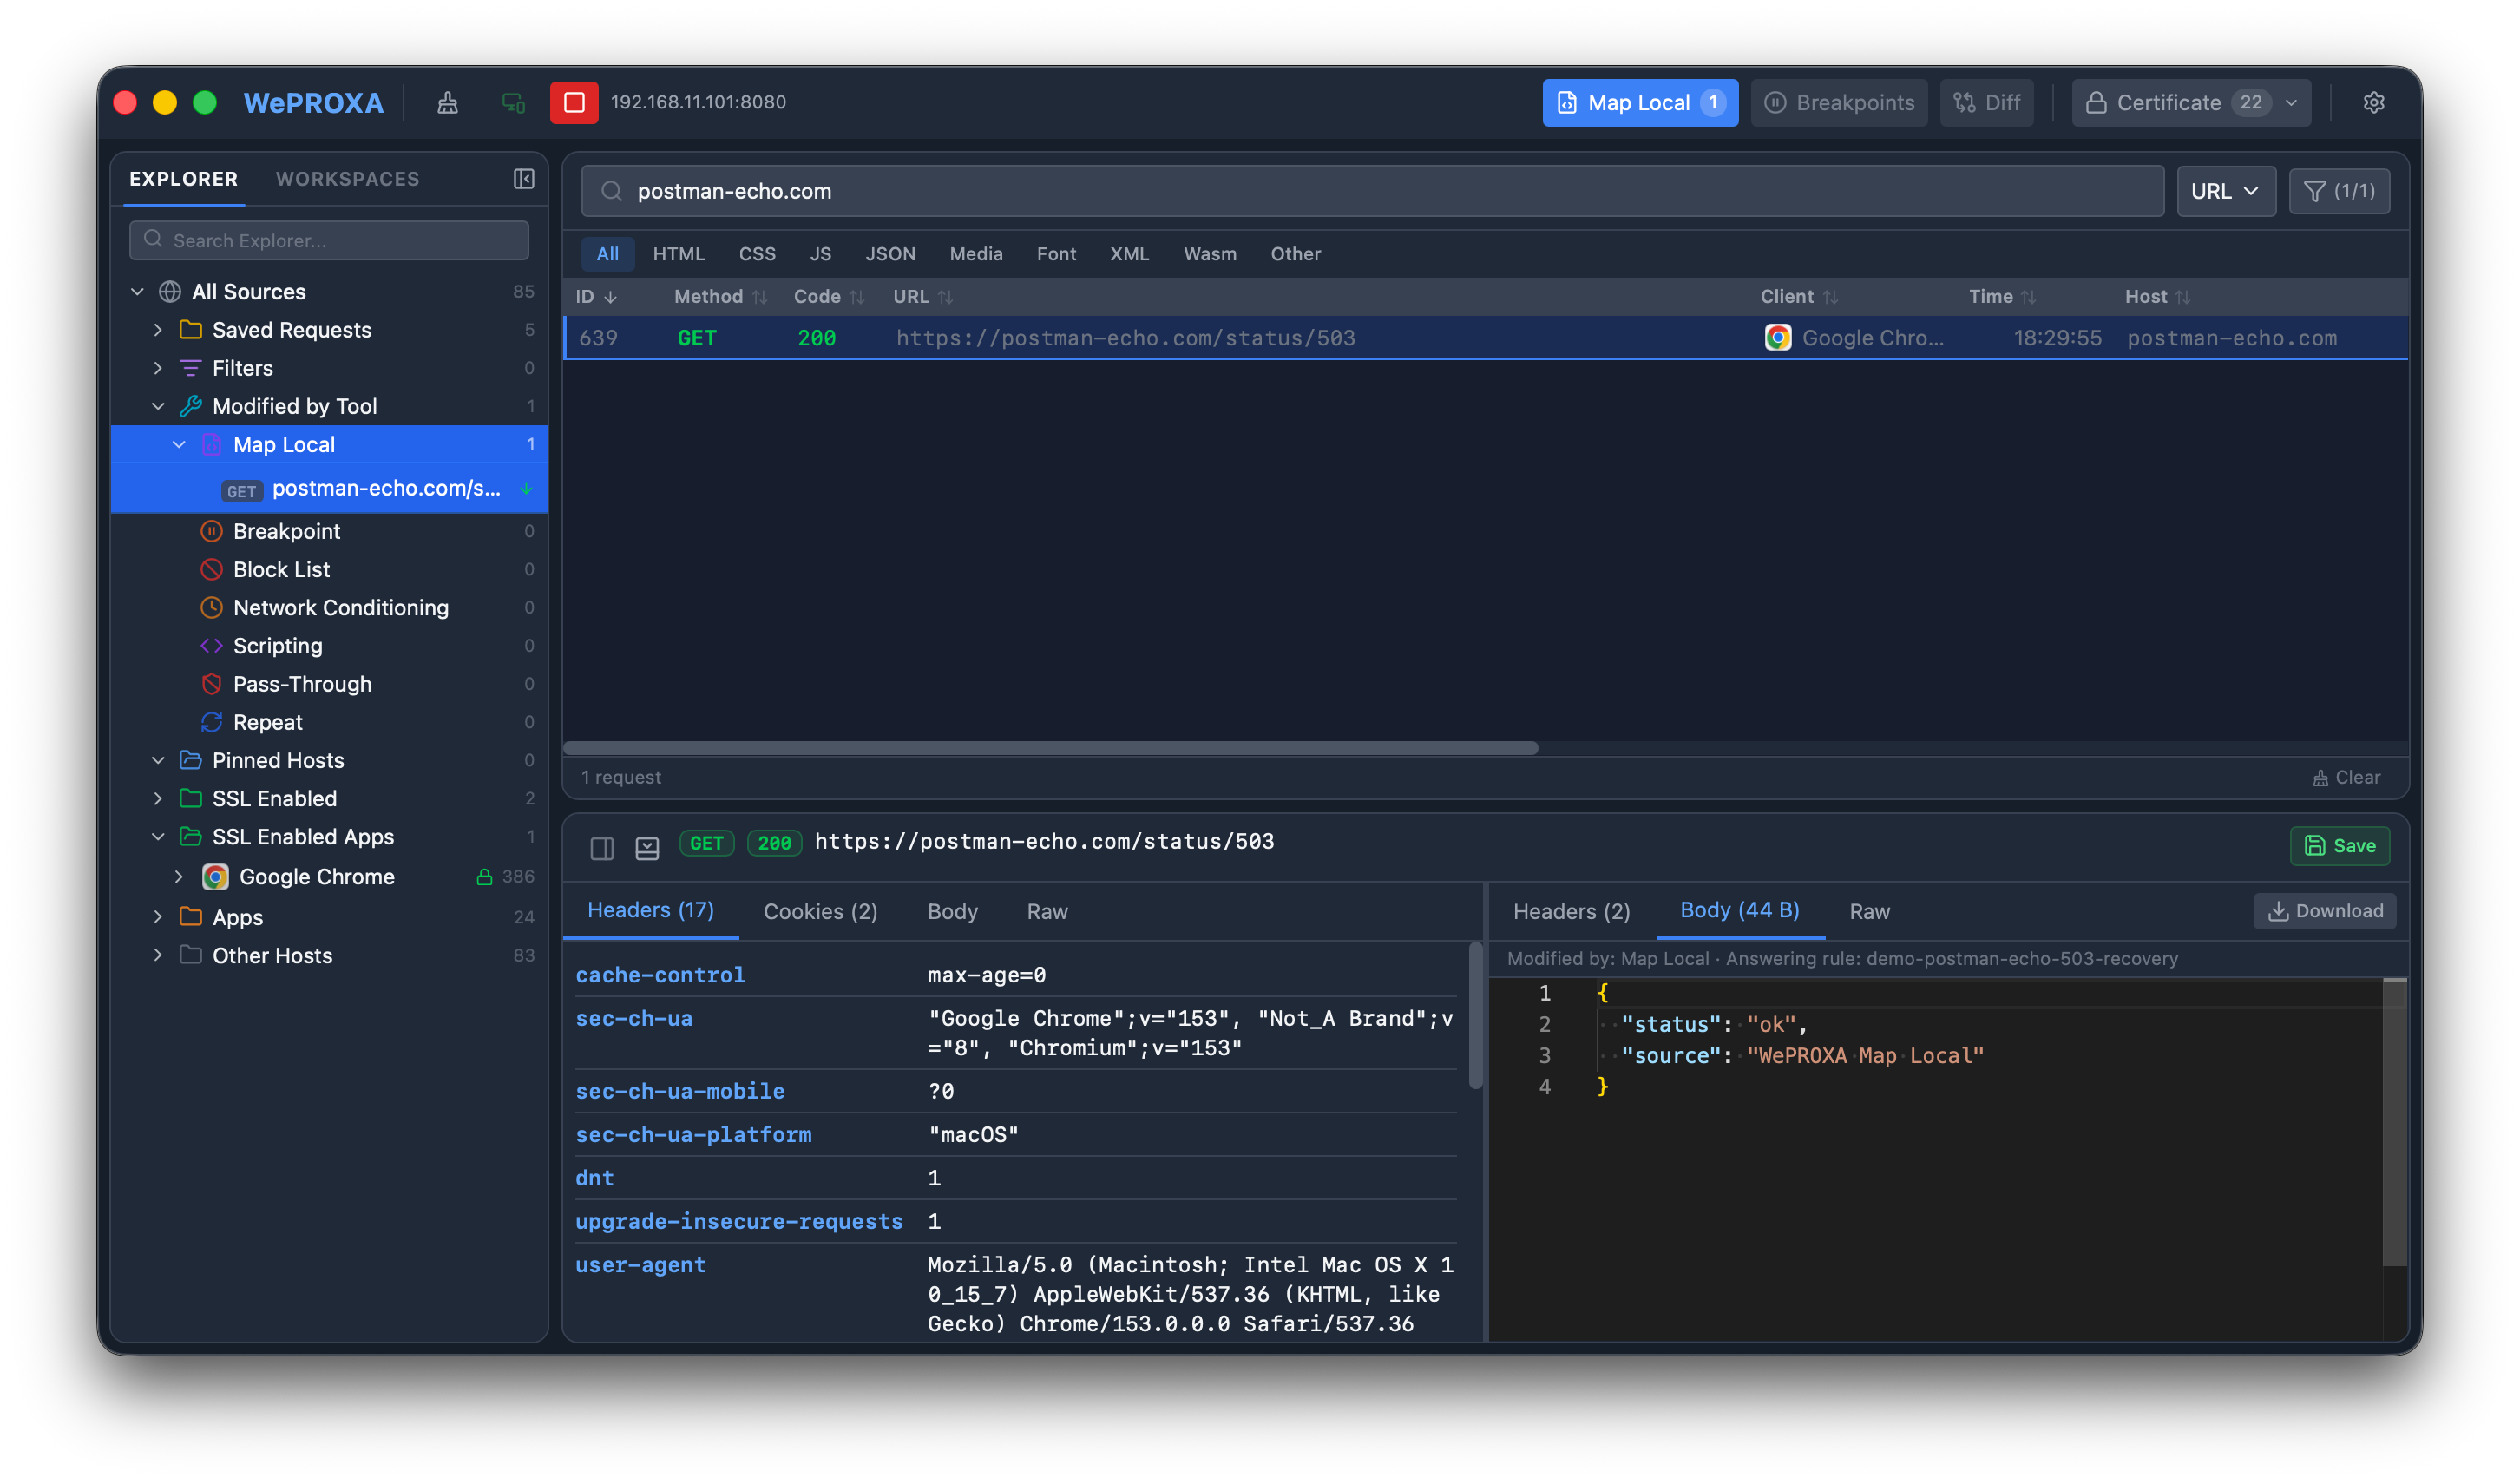
Task: Toggle Map Local tool in top bar
Action: pos(1639,103)
